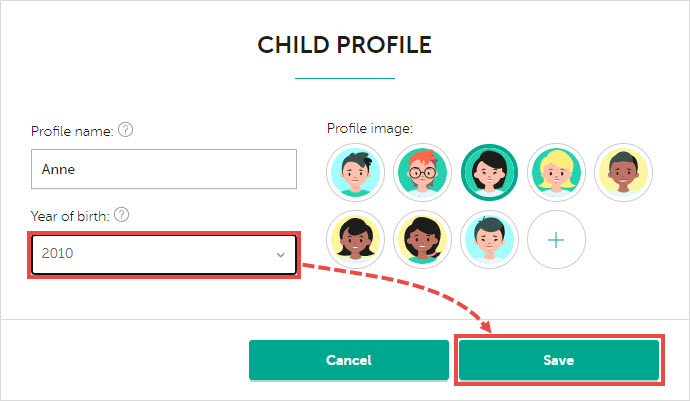The image size is (690, 401).
Task: Click the Profile name label text
Action: click(72, 131)
